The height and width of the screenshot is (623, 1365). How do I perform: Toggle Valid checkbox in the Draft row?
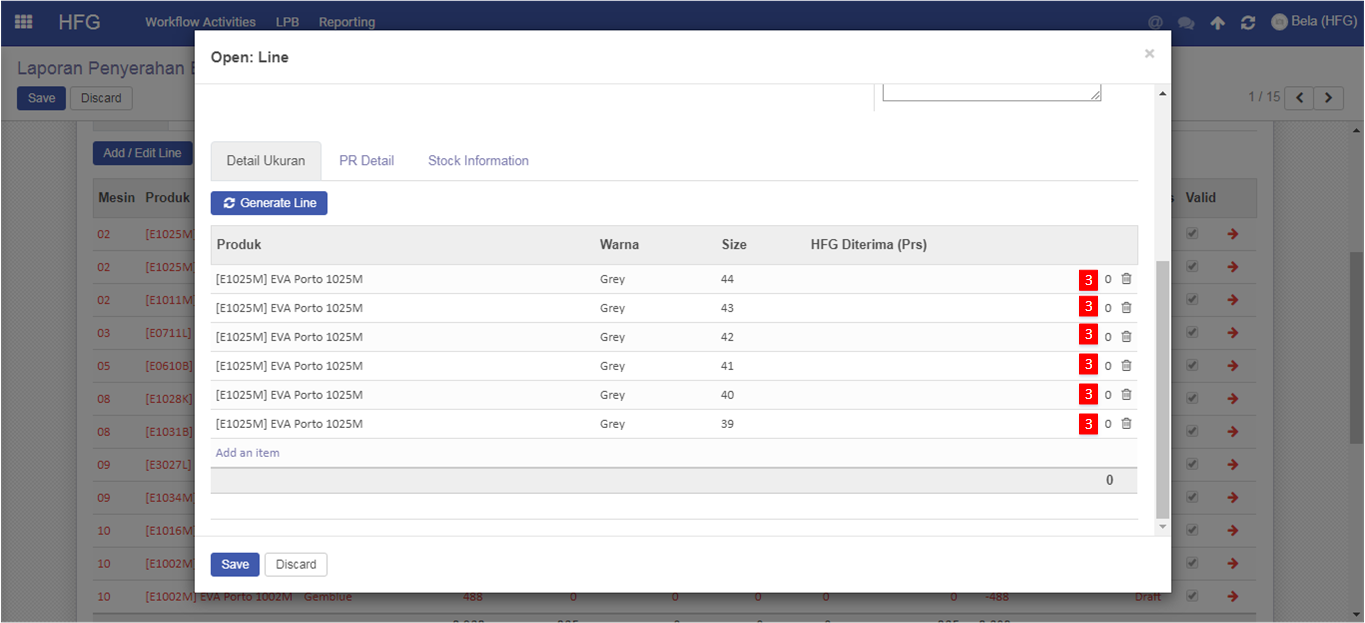(x=1191, y=596)
